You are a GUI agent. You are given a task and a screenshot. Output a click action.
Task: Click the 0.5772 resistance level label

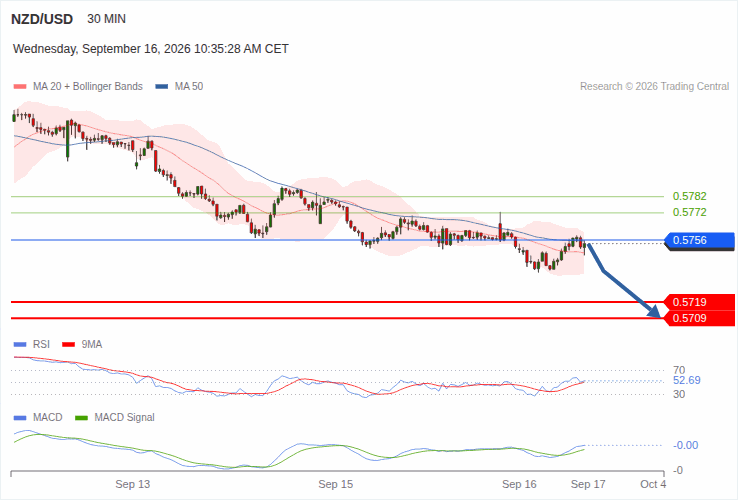pyautogui.click(x=690, y=212)
